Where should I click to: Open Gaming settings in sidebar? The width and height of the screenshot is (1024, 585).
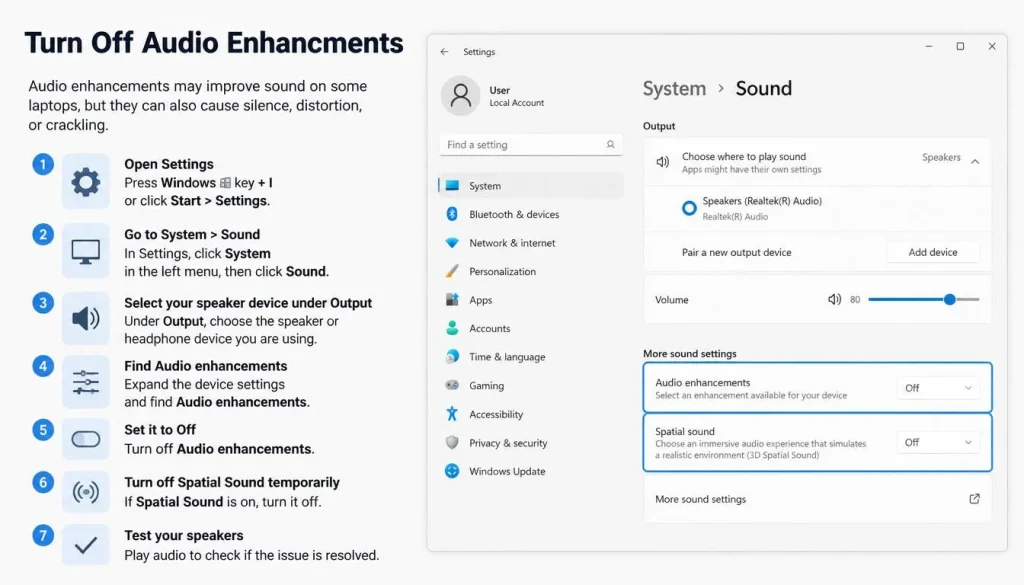[531, 385]
